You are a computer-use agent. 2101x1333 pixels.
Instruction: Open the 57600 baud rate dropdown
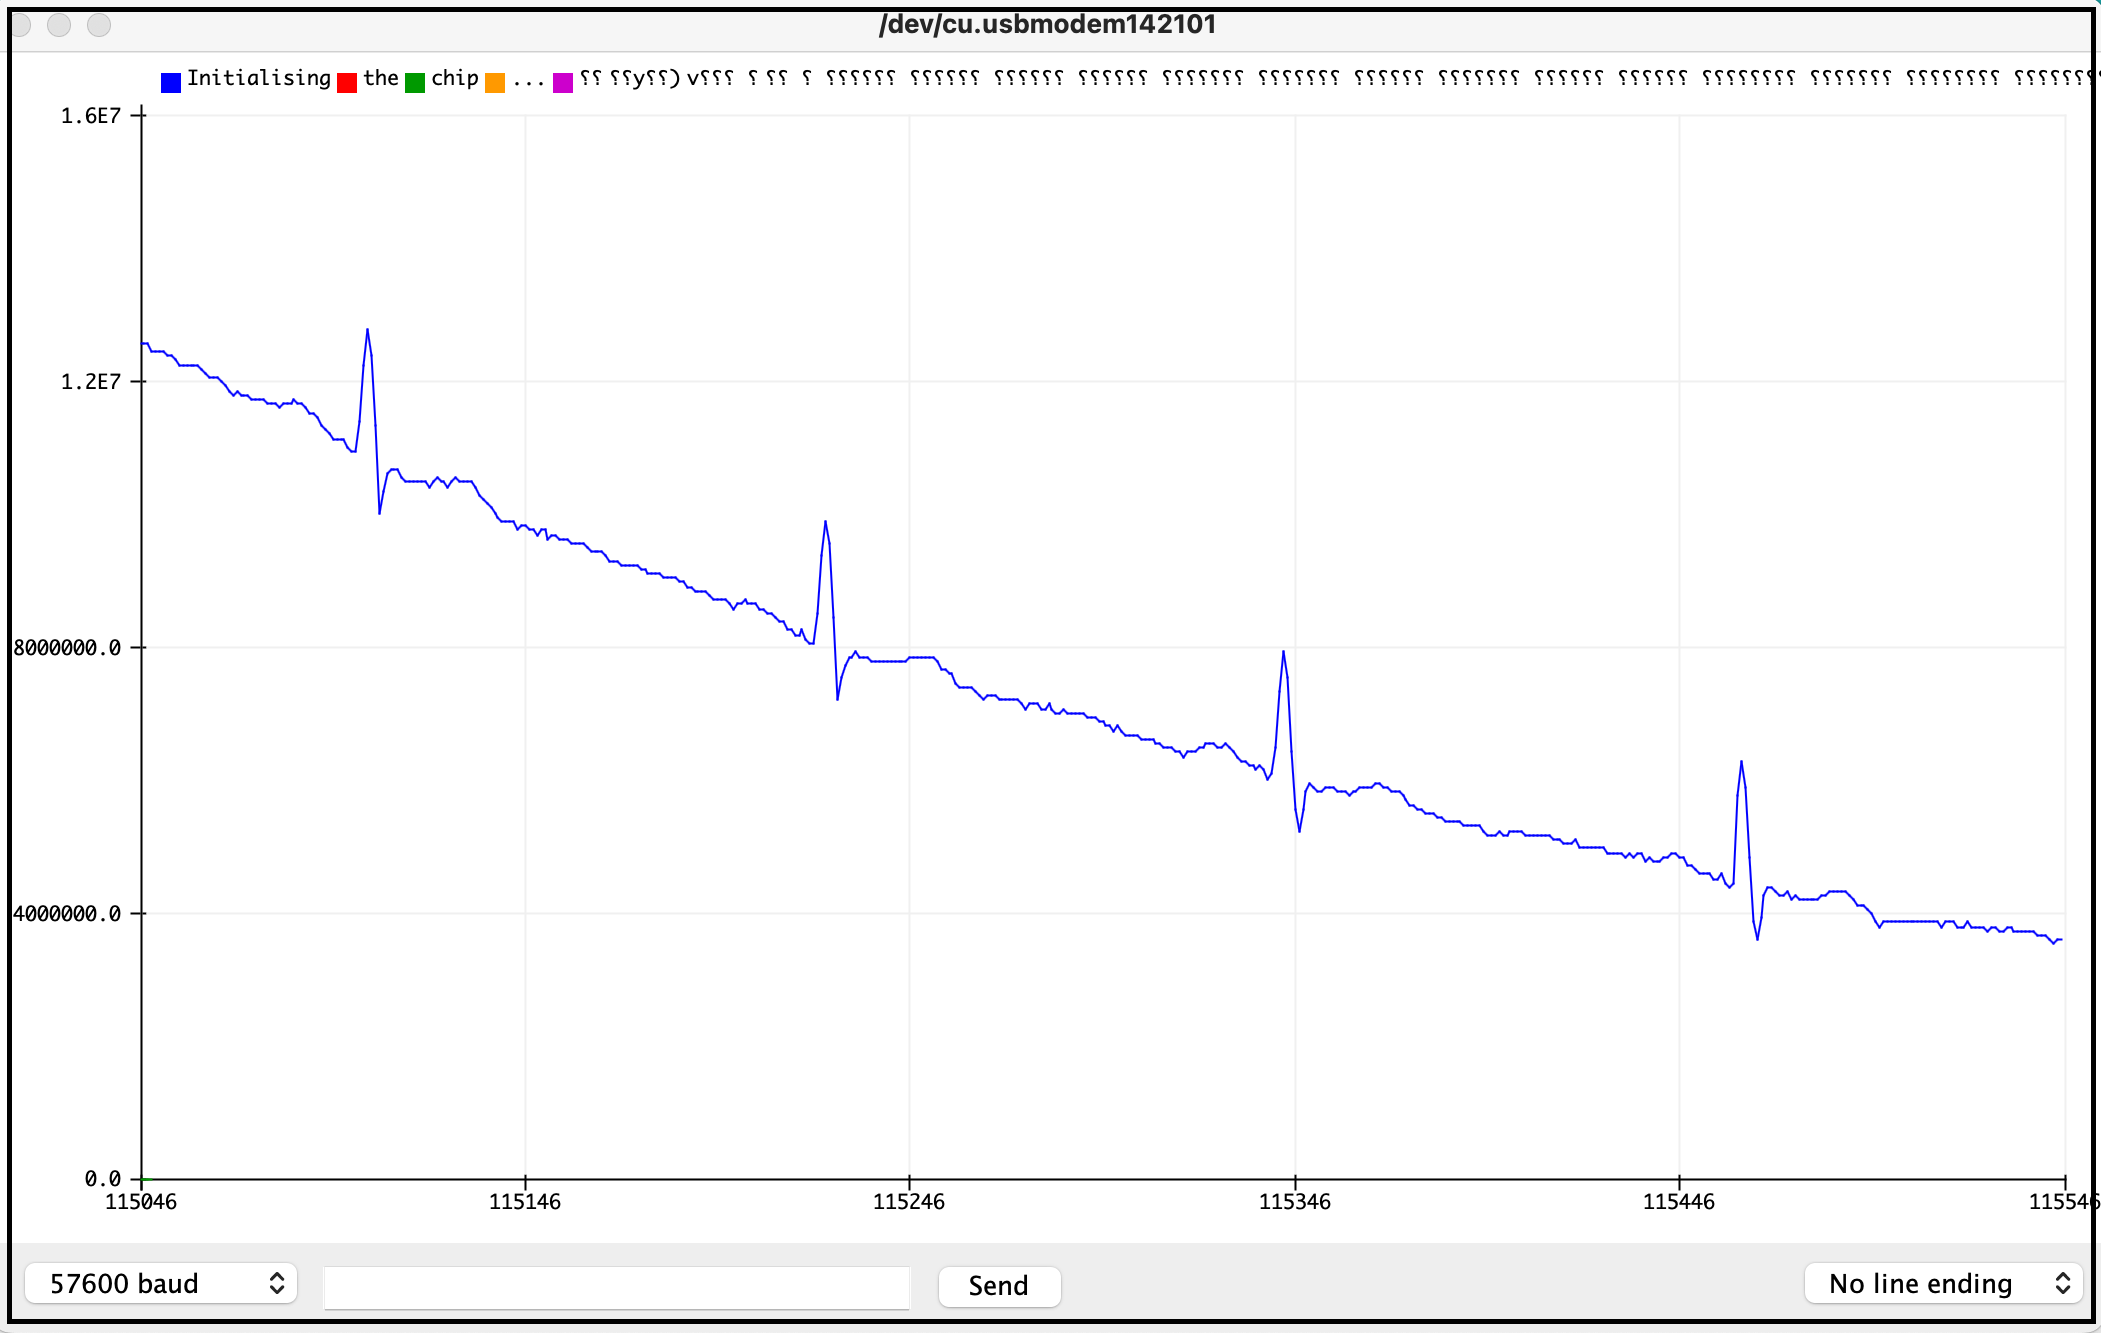[161, 1283]
